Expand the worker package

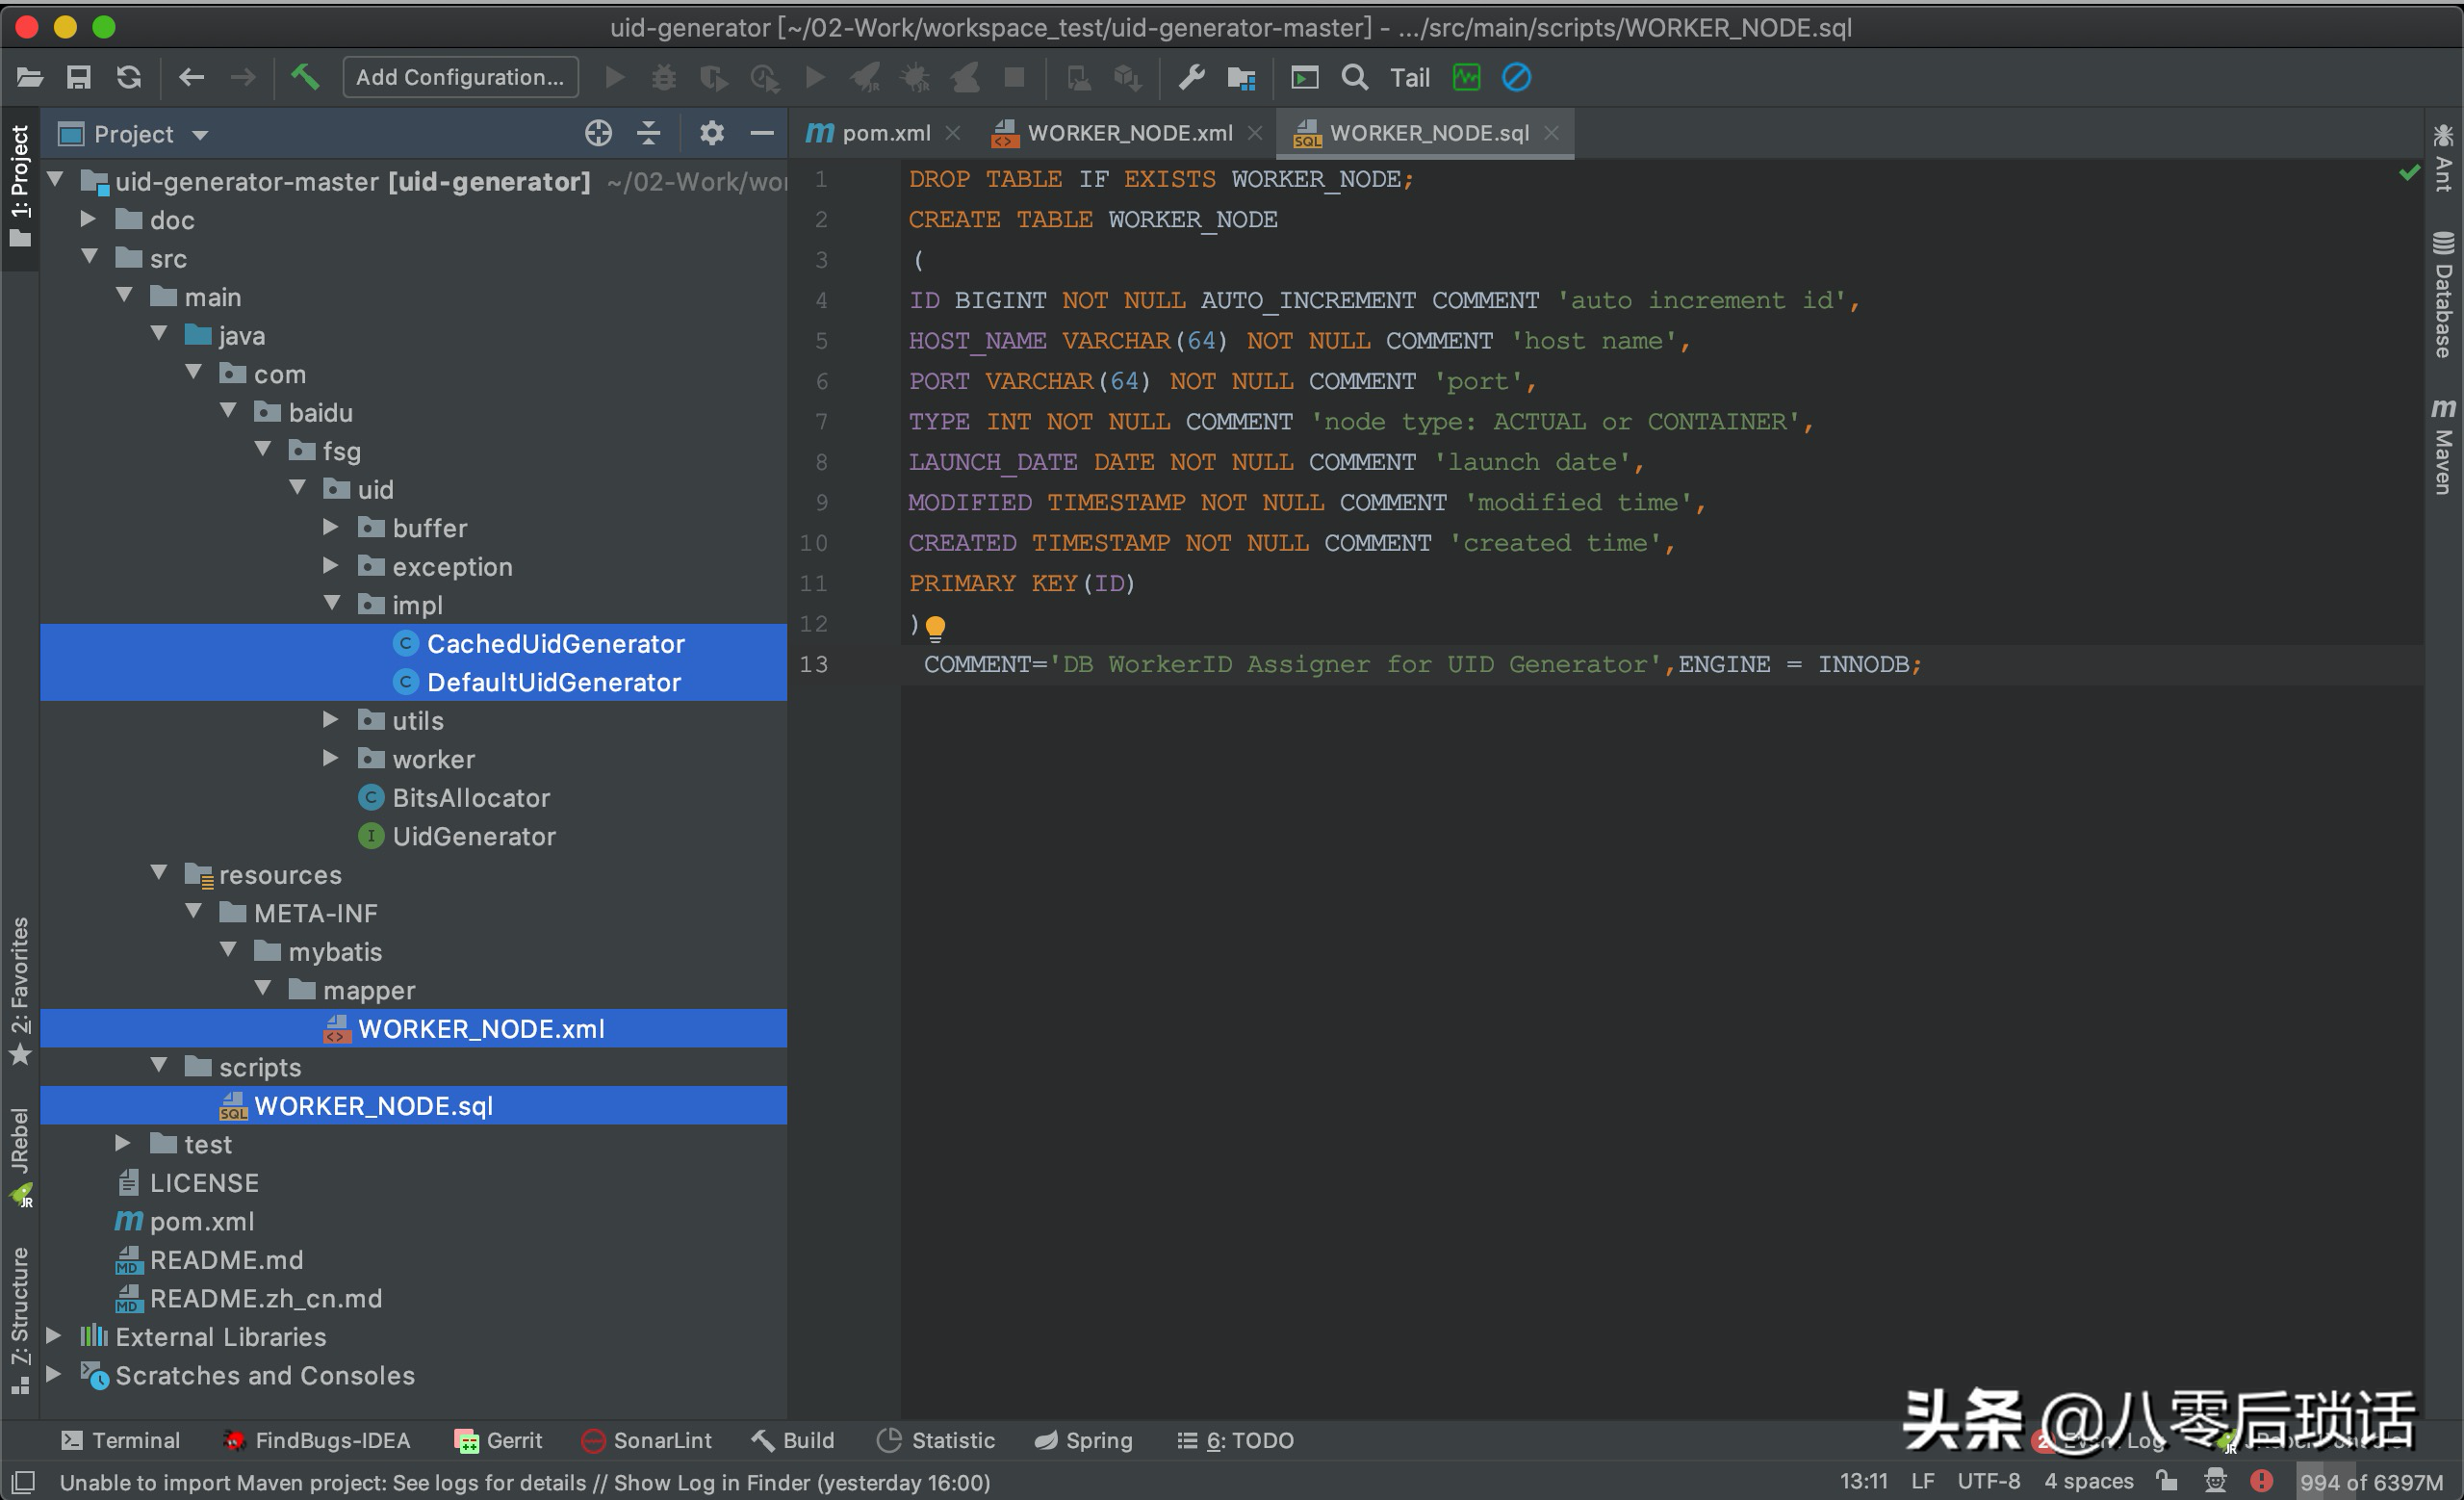(x=330, y=759)
